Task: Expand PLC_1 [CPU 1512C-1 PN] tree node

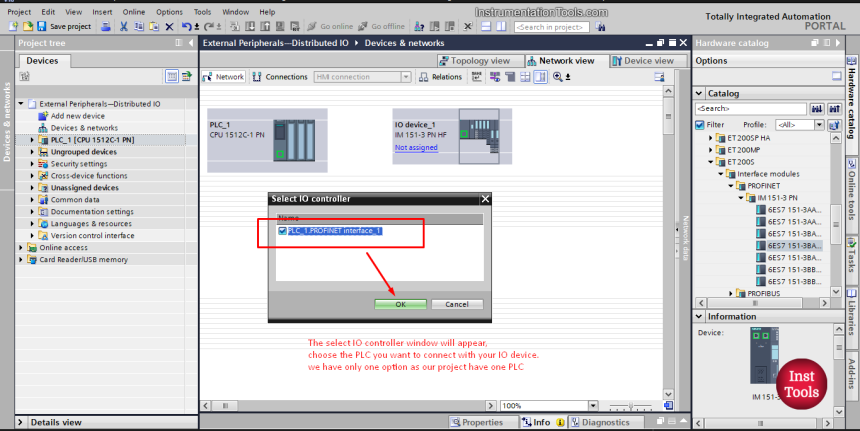Action: (x=32, y=140)
